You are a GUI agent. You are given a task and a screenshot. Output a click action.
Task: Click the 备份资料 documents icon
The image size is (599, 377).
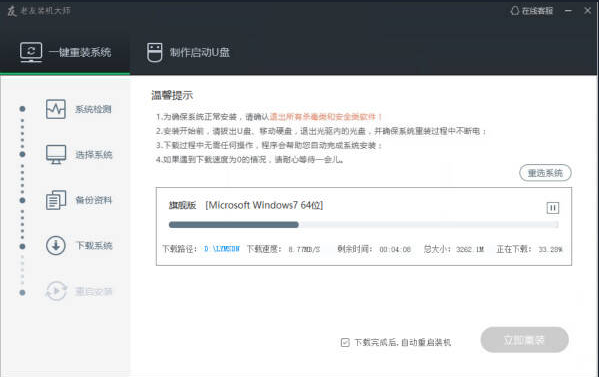click(x=56, y=200)
